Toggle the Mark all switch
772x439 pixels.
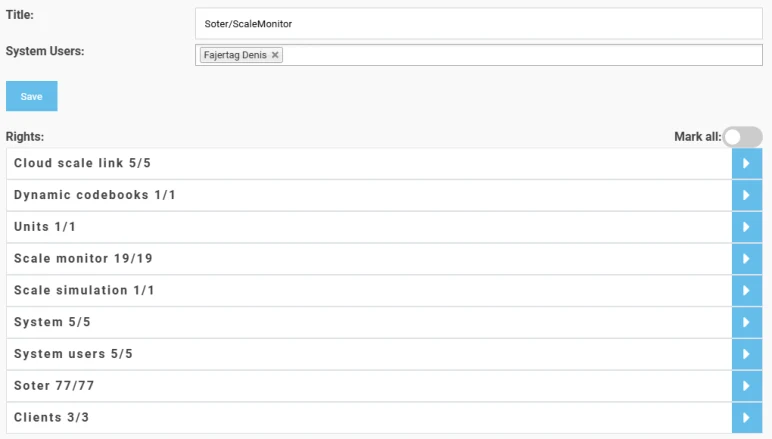743,137
